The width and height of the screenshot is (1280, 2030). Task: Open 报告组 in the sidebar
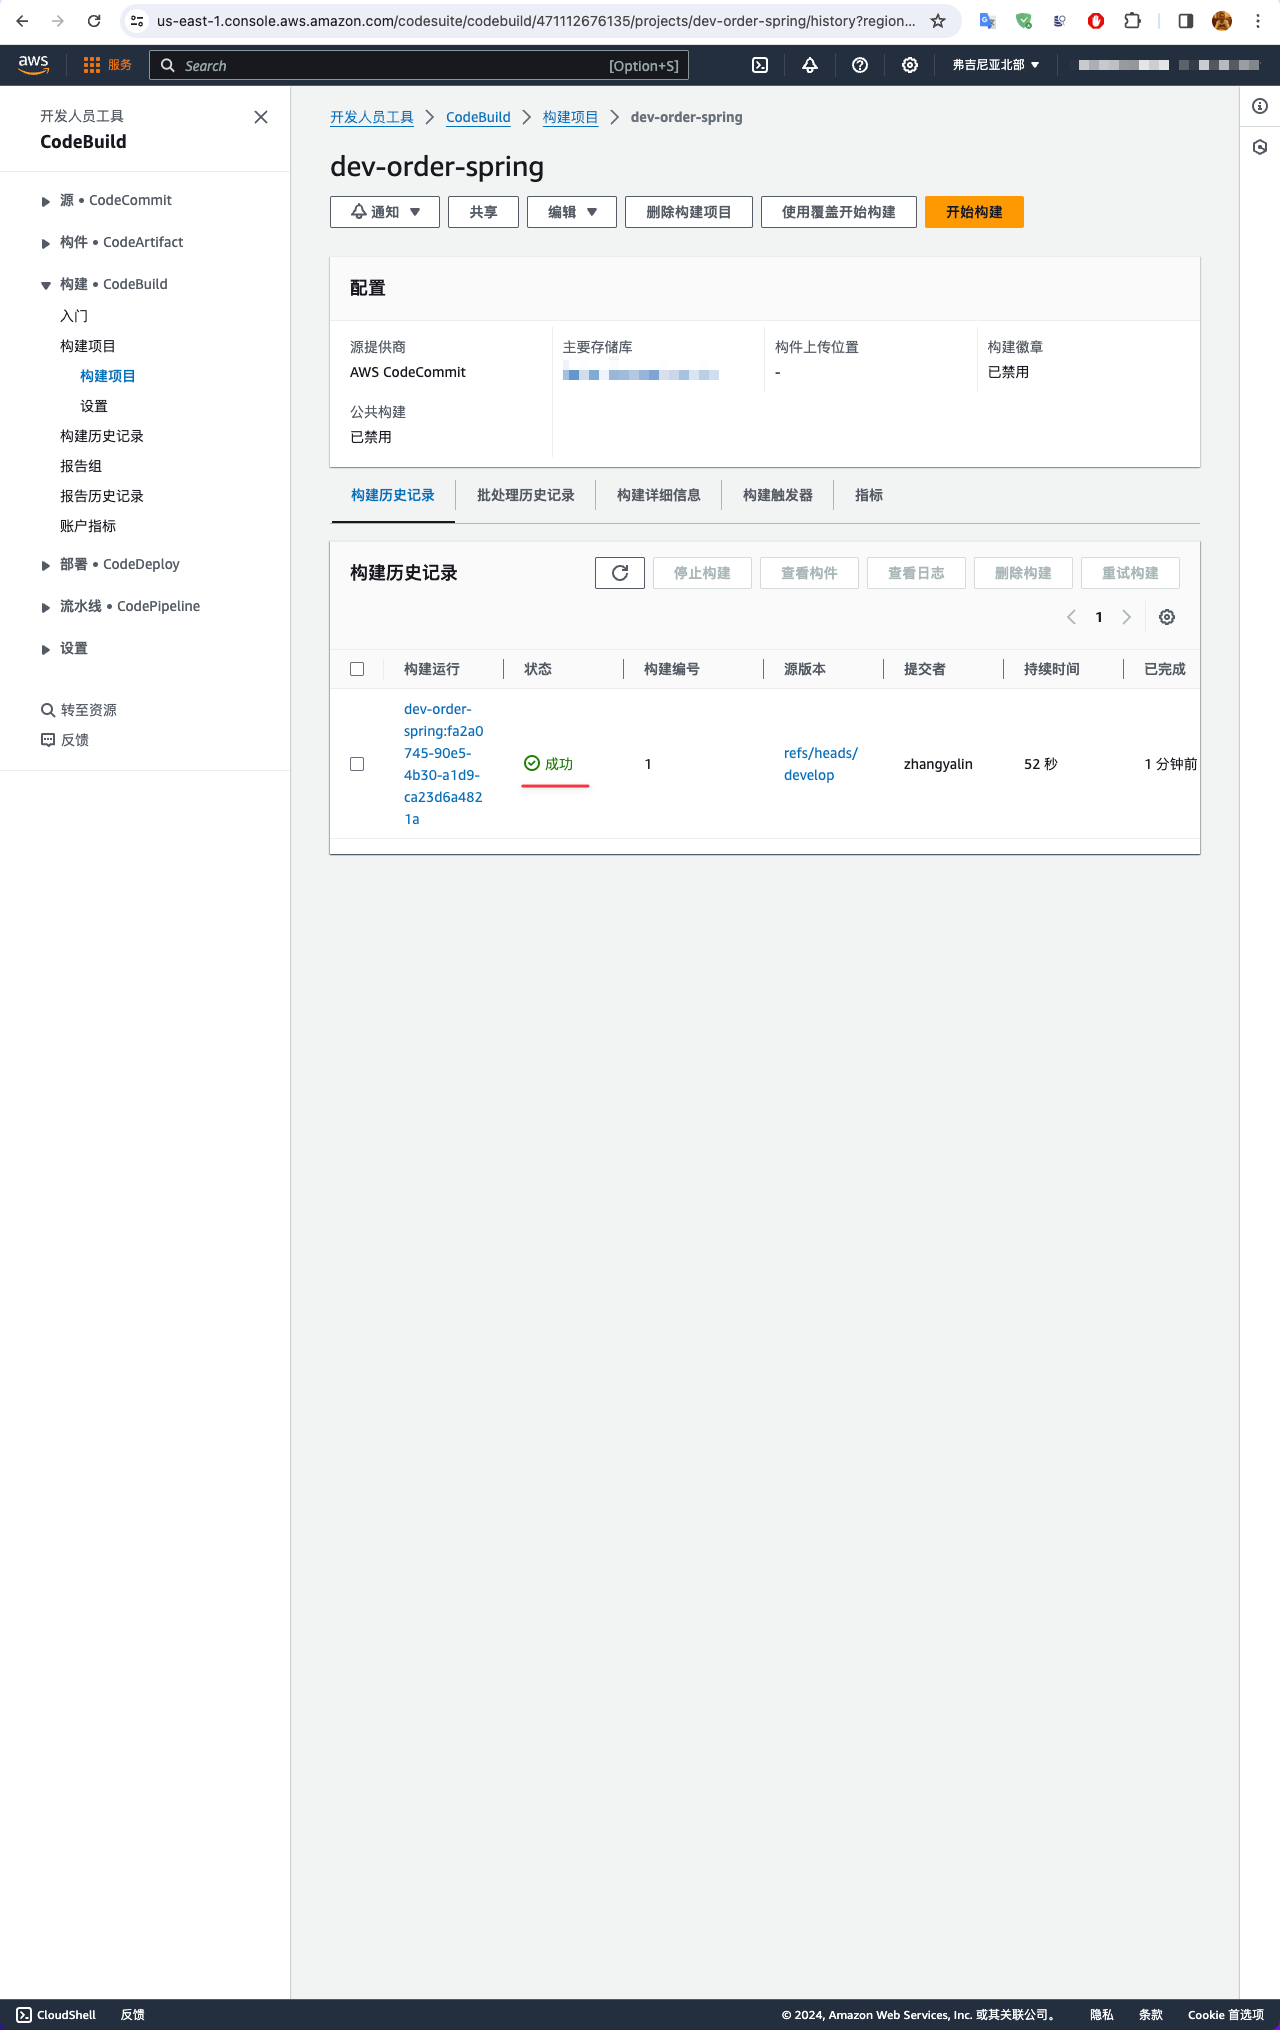(81, 466)
